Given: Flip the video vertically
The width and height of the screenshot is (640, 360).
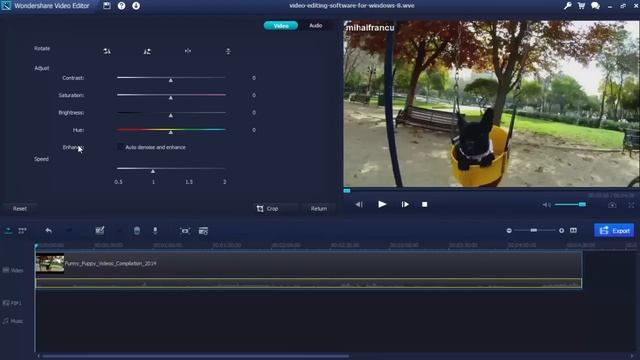Looking at the screenshot, I should click(x=228, y=51).
